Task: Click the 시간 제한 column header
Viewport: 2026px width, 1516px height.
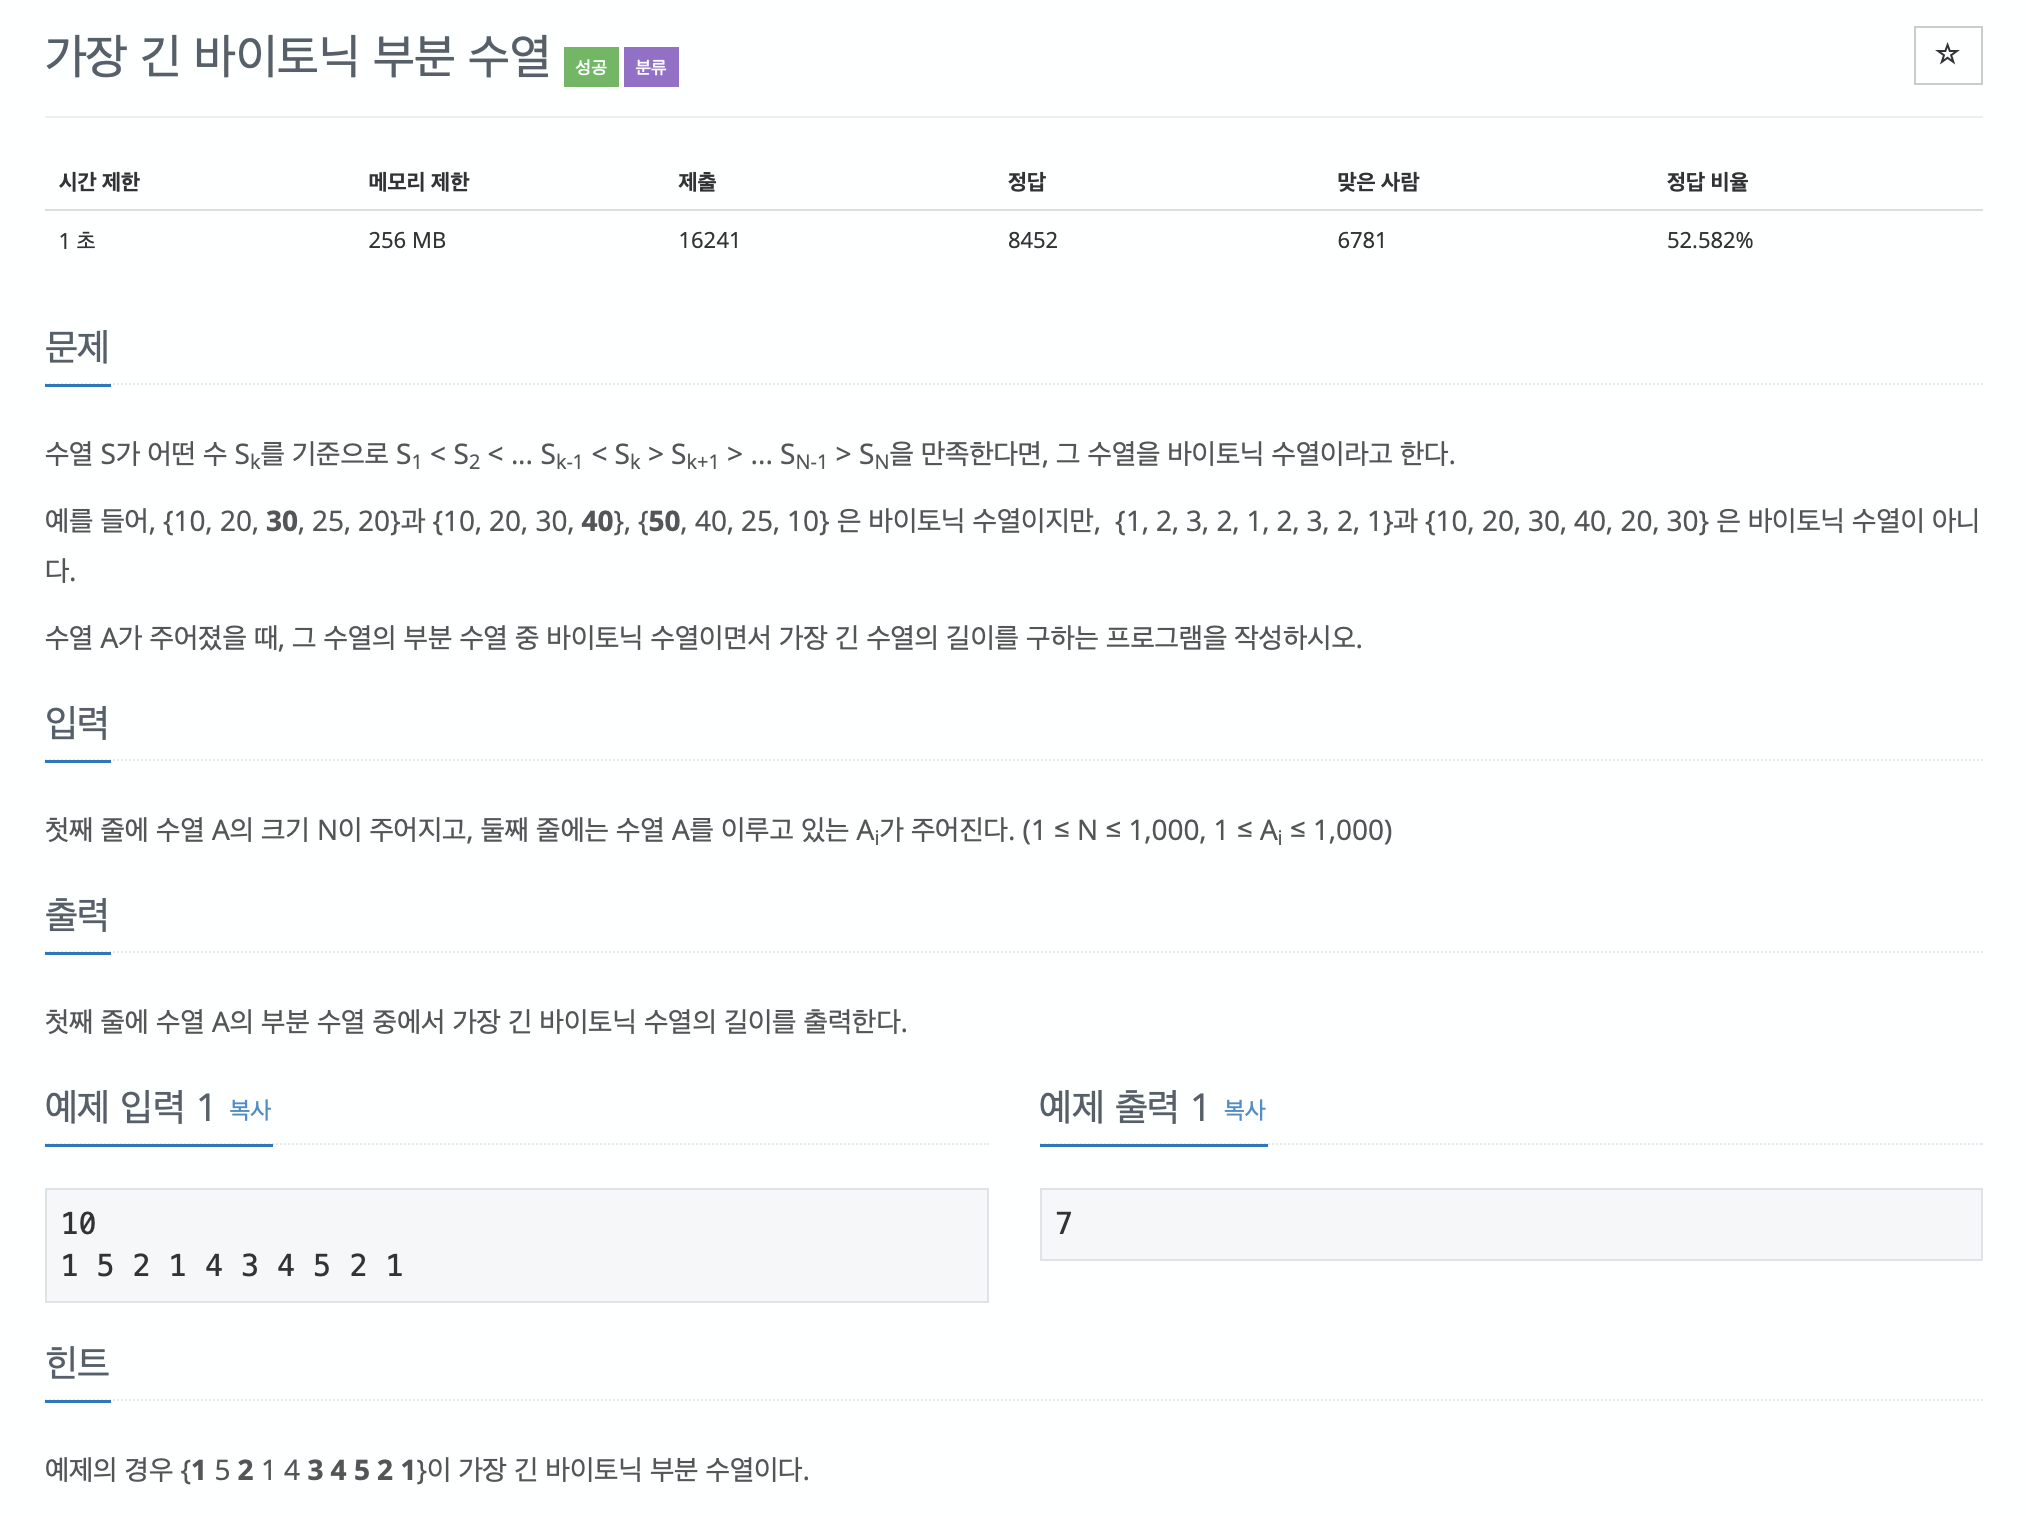Action: tap(99, 182)
